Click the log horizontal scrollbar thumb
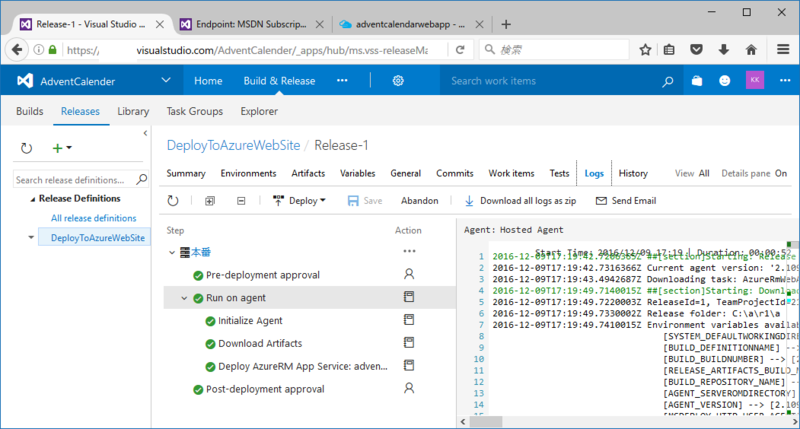800x429 pixels. click(485, 422)
